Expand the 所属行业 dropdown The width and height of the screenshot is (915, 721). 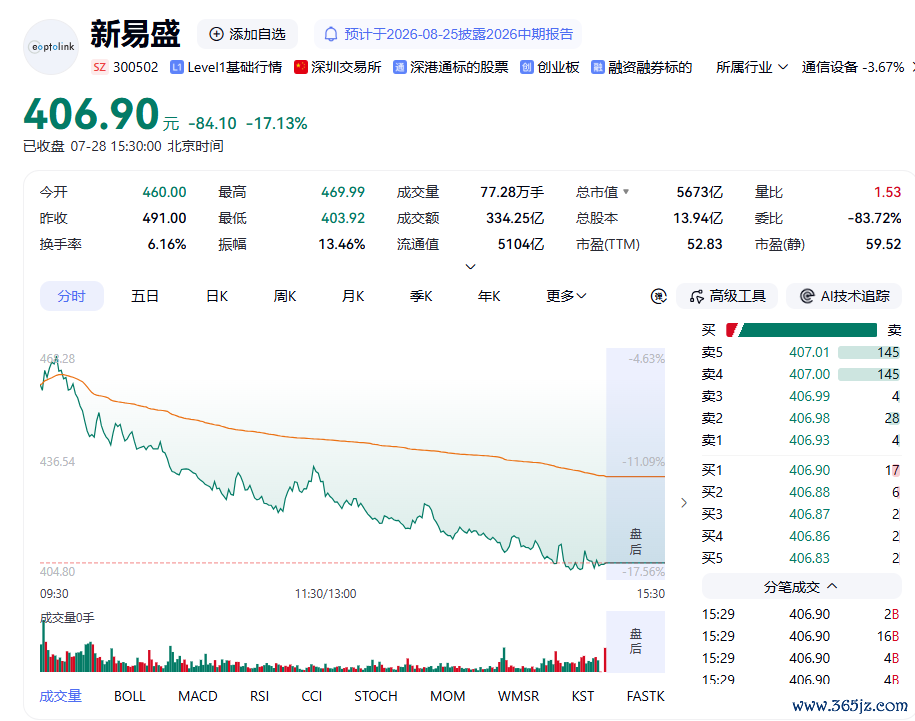752,67
